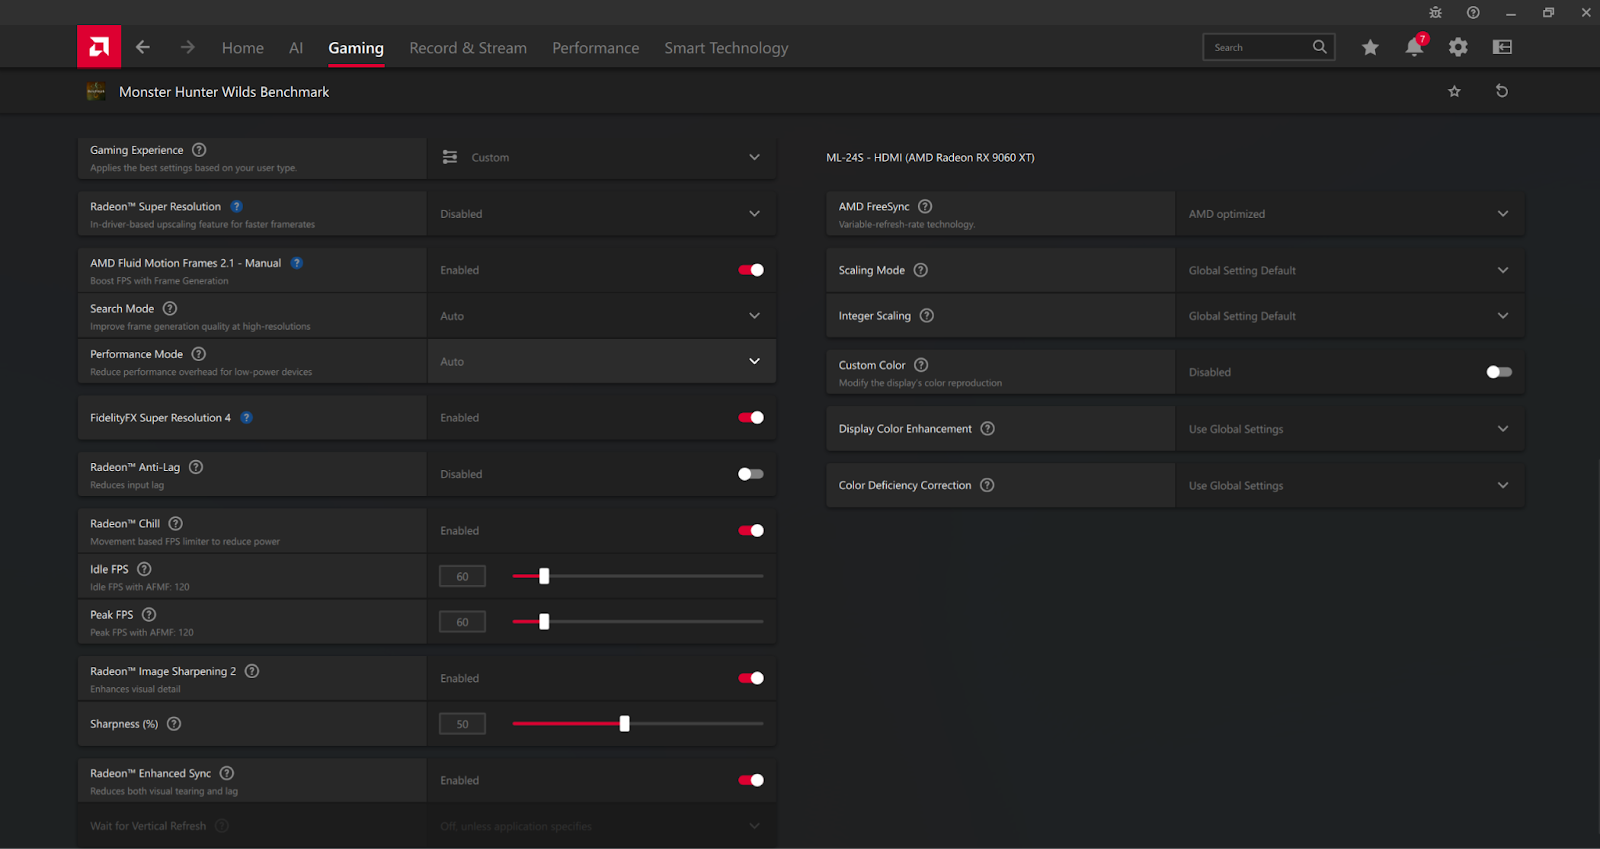Image resolution: width=1600 pixels, height=849 pixels.
Task: Open Color Deficiency Correction dropdown
Action: pos(1350,485)
